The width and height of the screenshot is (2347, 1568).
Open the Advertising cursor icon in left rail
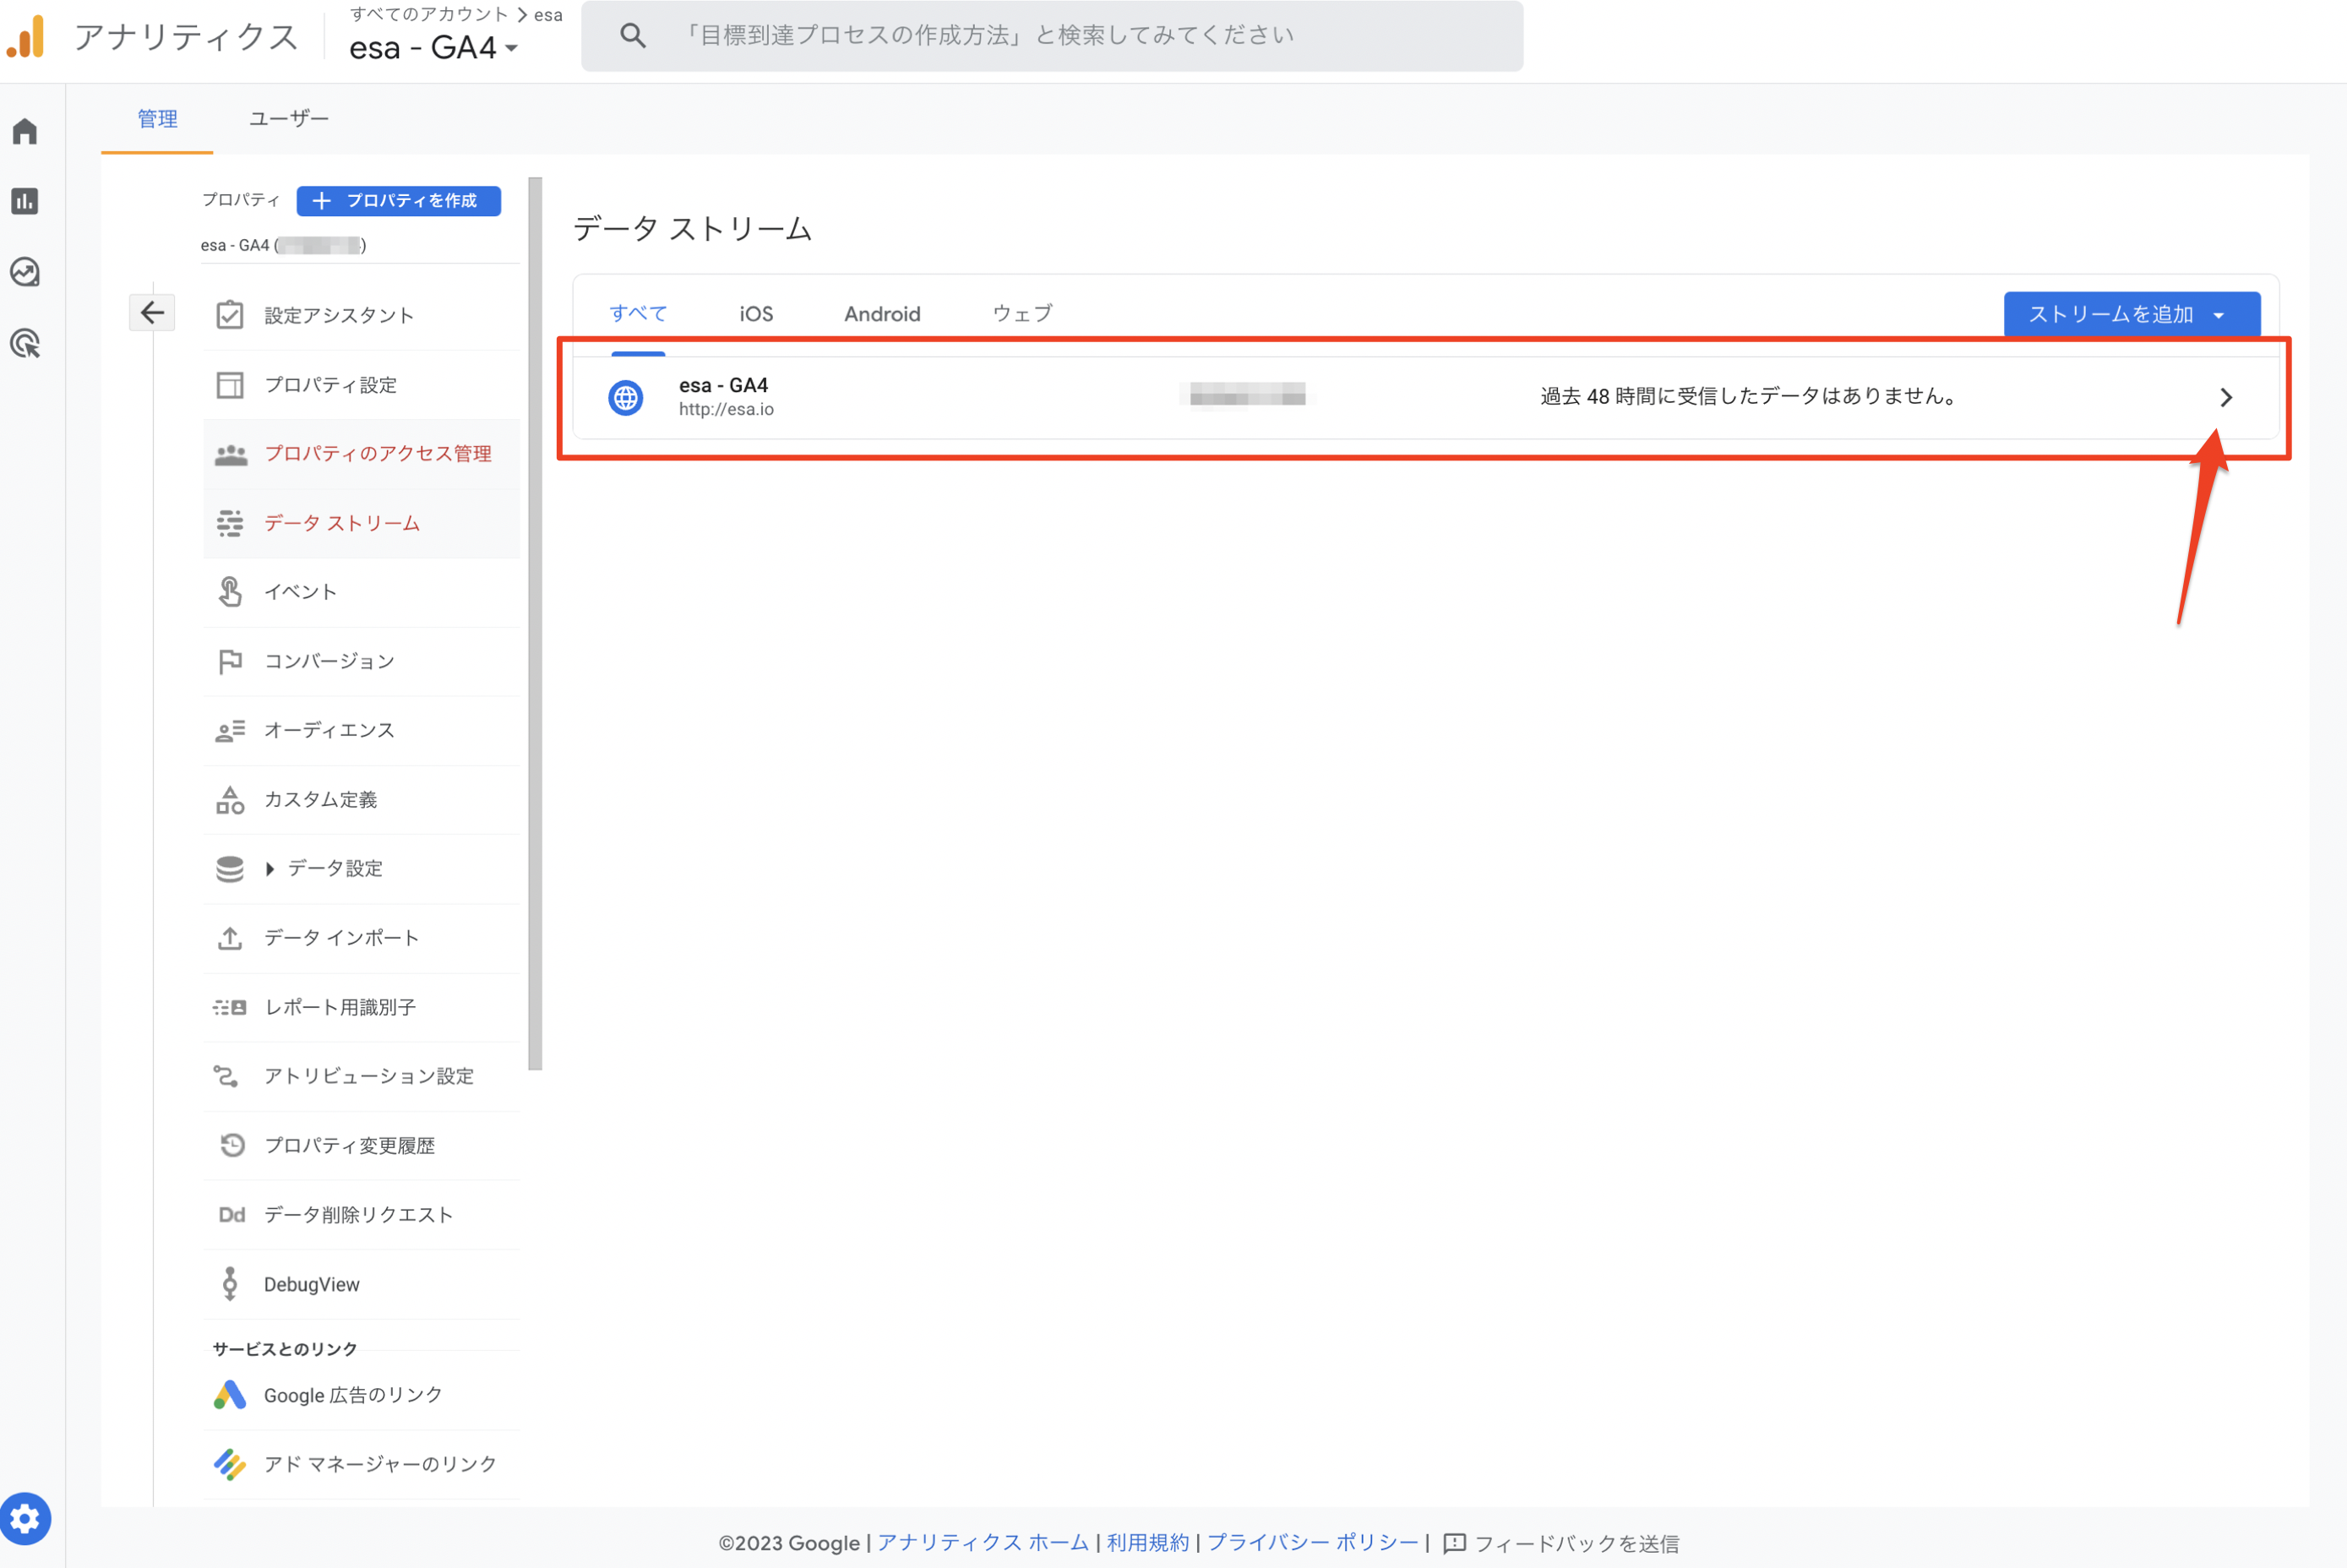(x=25, y=344)
